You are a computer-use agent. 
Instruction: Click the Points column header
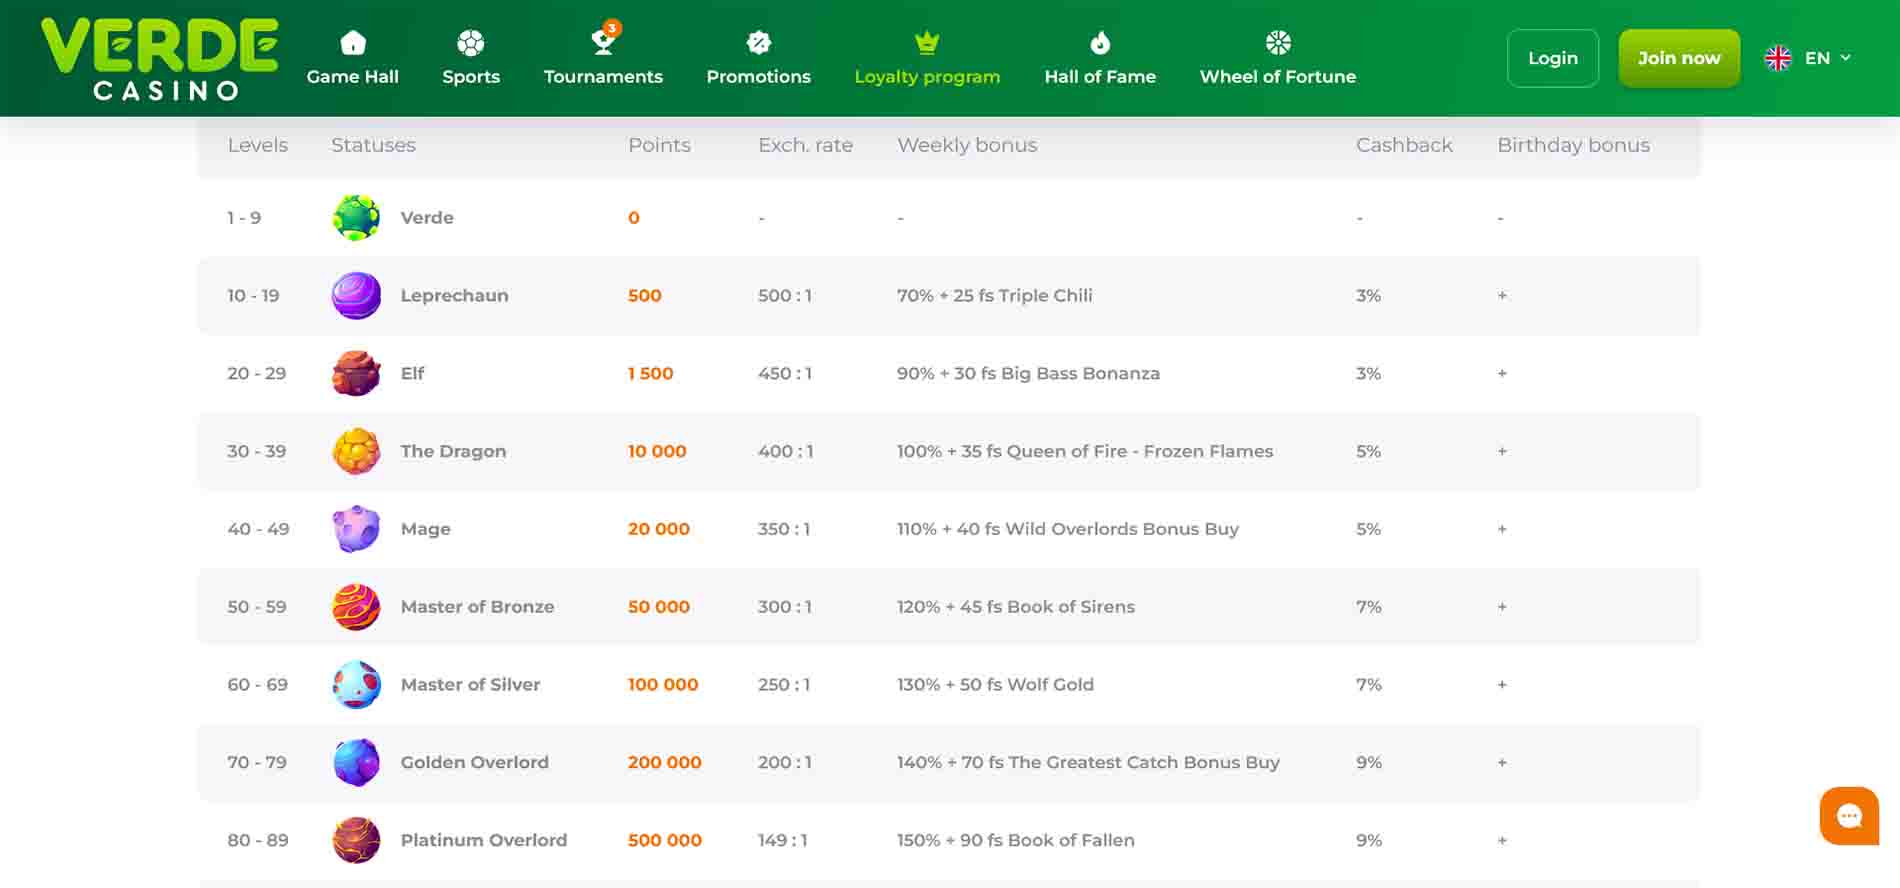click(x=659, y=145)
